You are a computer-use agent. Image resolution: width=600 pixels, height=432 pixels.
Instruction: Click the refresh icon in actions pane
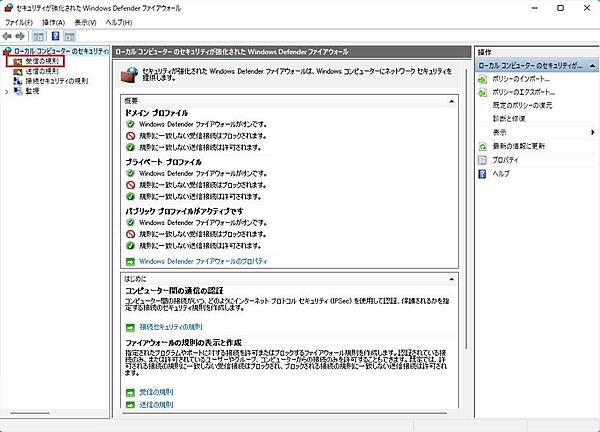[x=483, y=146]
